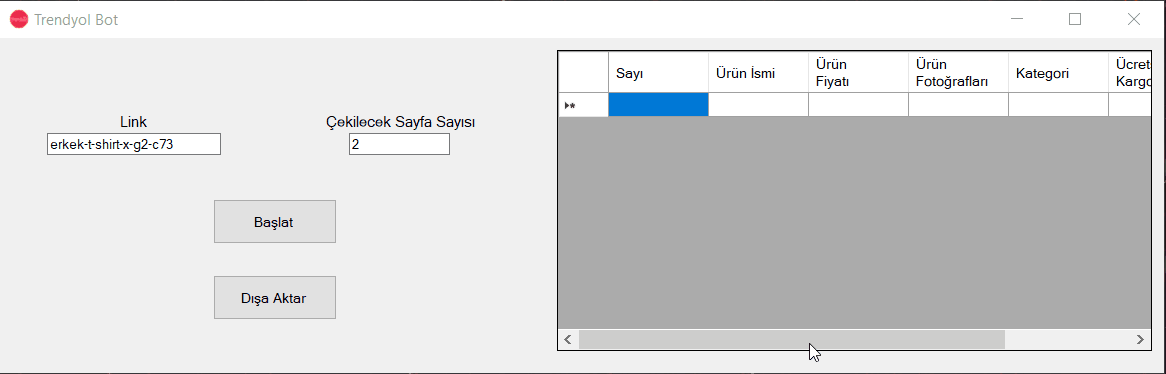Select the Ürün İsmi column header
Image resolution: width=1166 pixels, height=374 pixels.
(x=758, y=73)
